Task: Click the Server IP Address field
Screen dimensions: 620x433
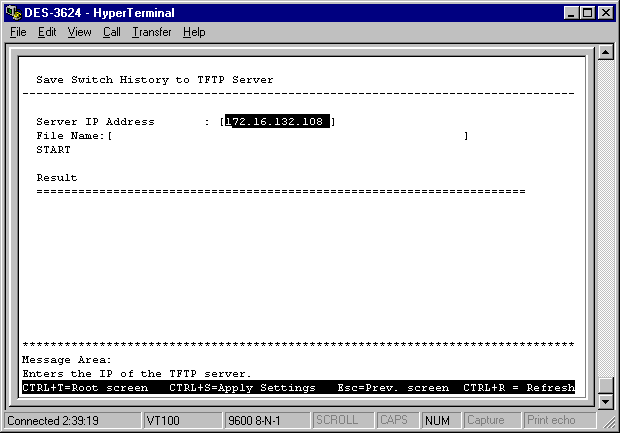Action: coord(278,122)
